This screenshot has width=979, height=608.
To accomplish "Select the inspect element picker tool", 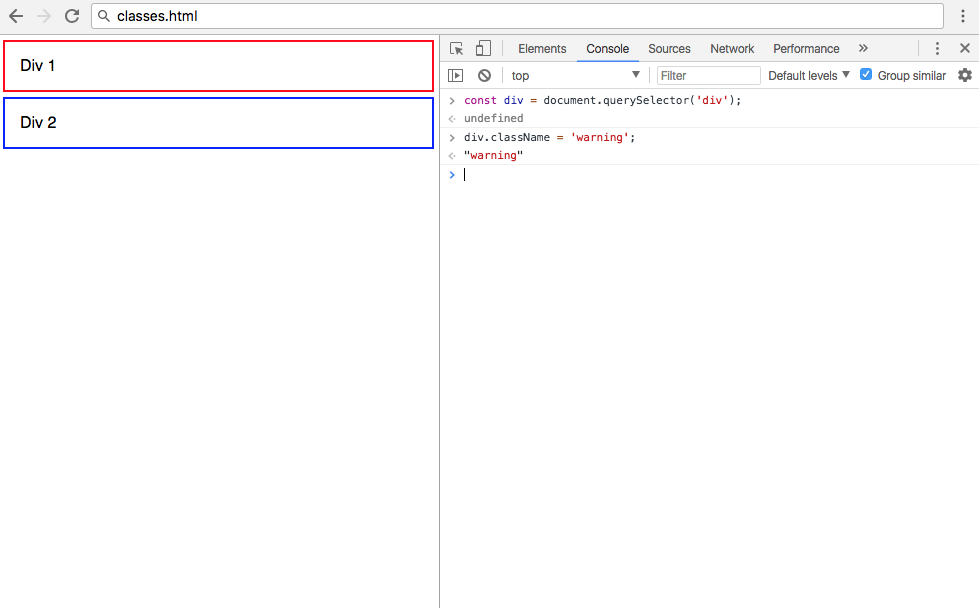I will coord(456,48).
